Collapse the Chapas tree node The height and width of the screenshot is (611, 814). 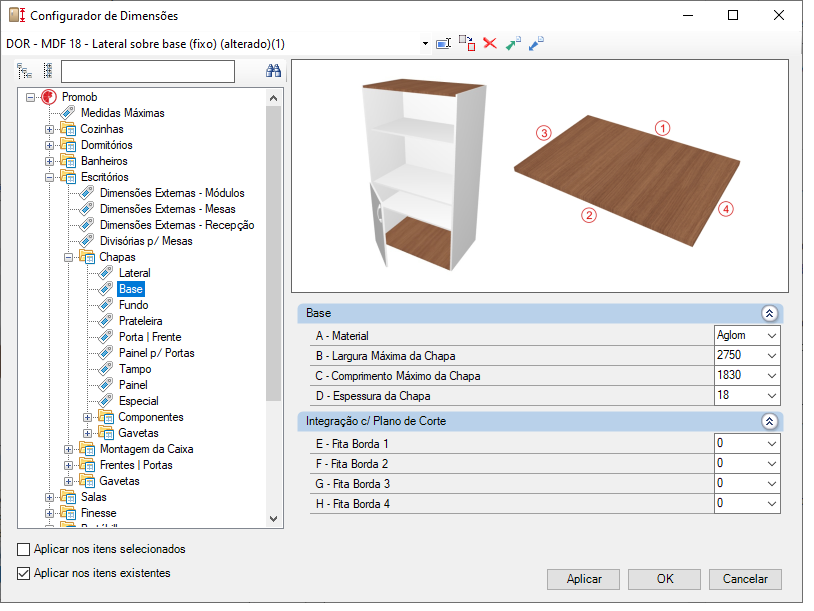point(69,257)
